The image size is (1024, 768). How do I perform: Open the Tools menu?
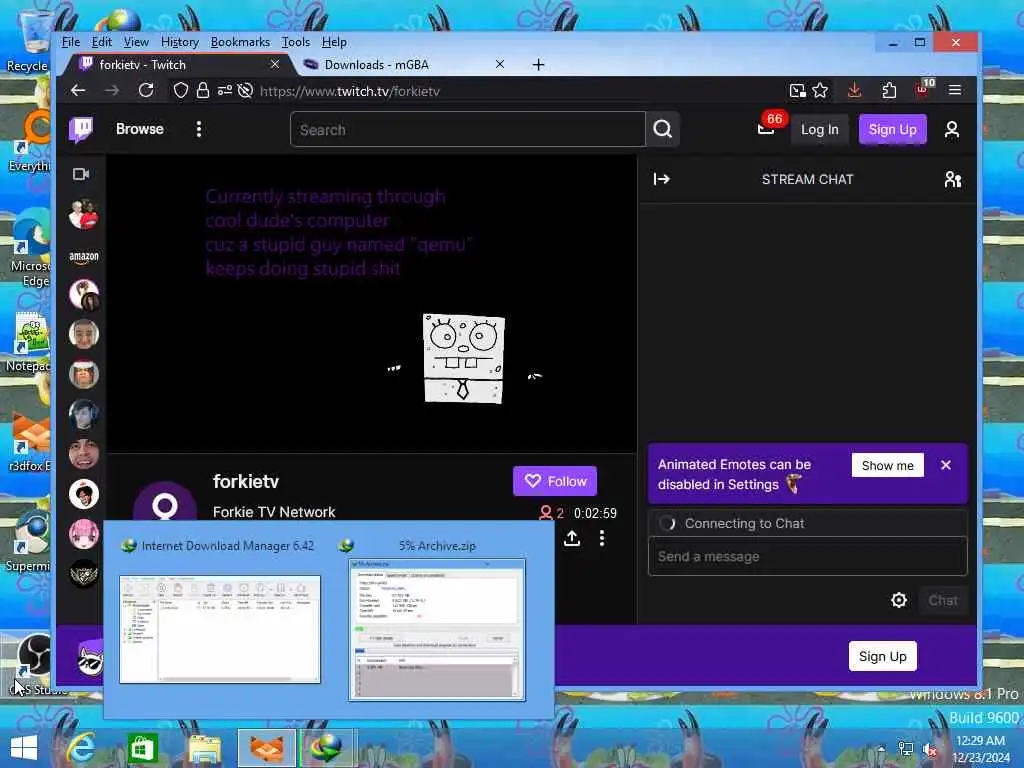(295, 42)
